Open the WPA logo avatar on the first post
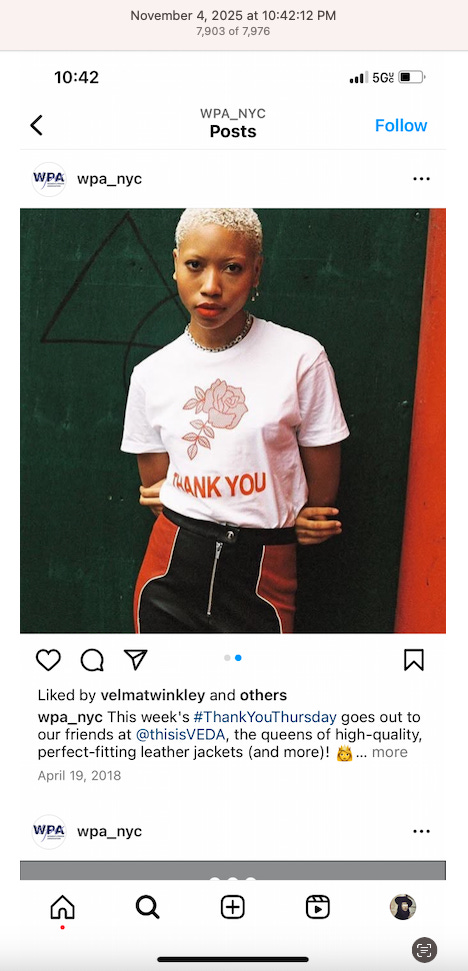The height and width of the screenshot is (971, 468). pos(49,179)
